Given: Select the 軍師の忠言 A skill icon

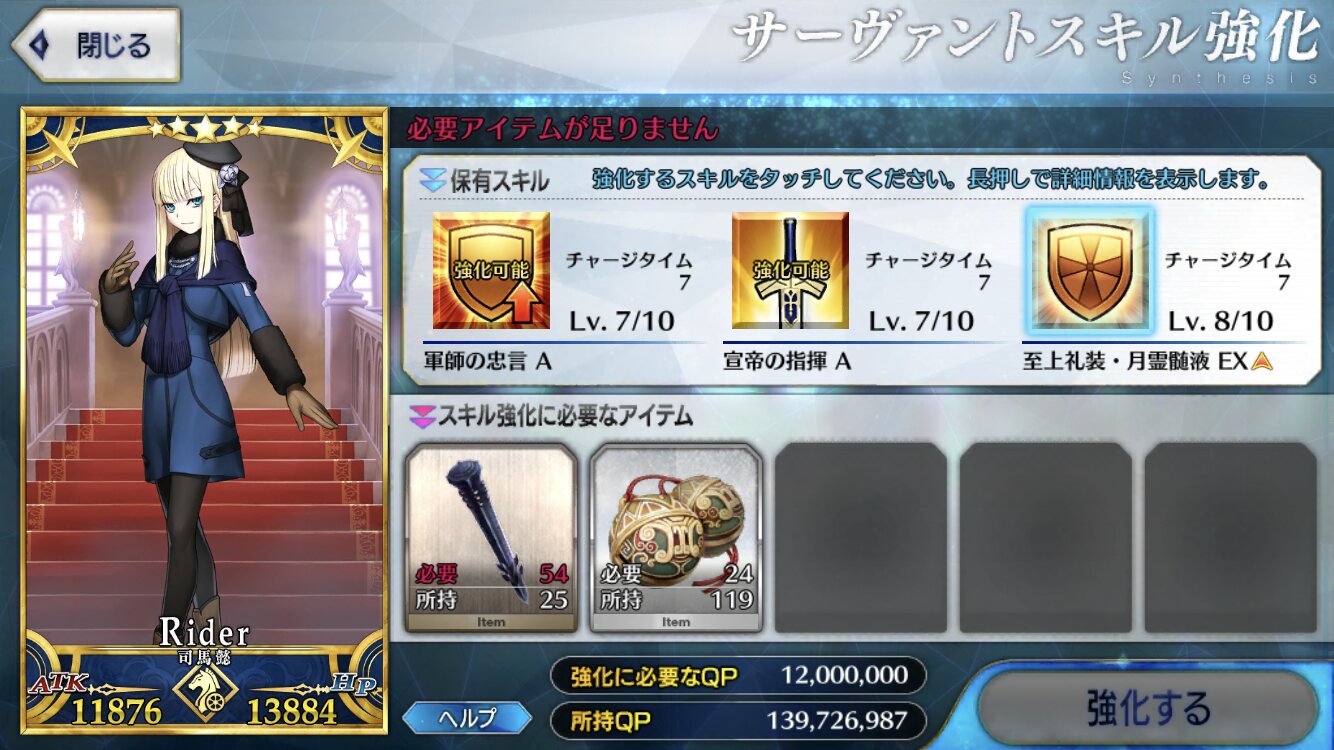Looking at the screenshot, I should [491, 271].
